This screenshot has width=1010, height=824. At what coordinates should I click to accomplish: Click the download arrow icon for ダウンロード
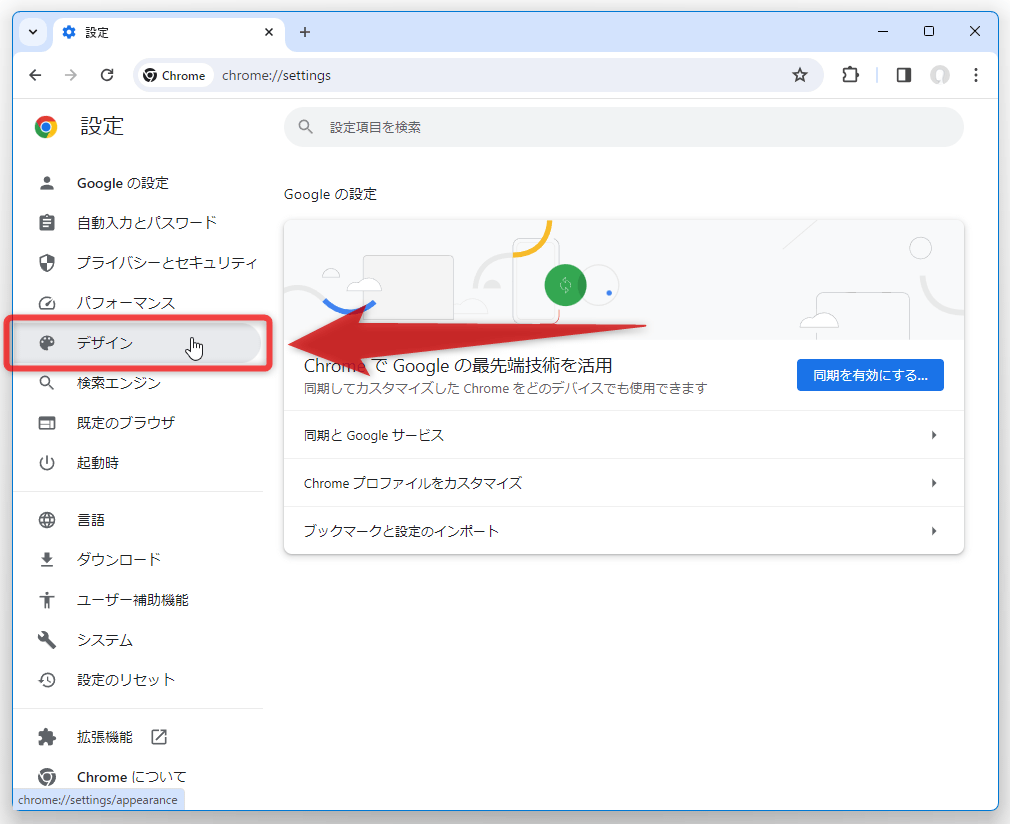click(x=47, y=560)
